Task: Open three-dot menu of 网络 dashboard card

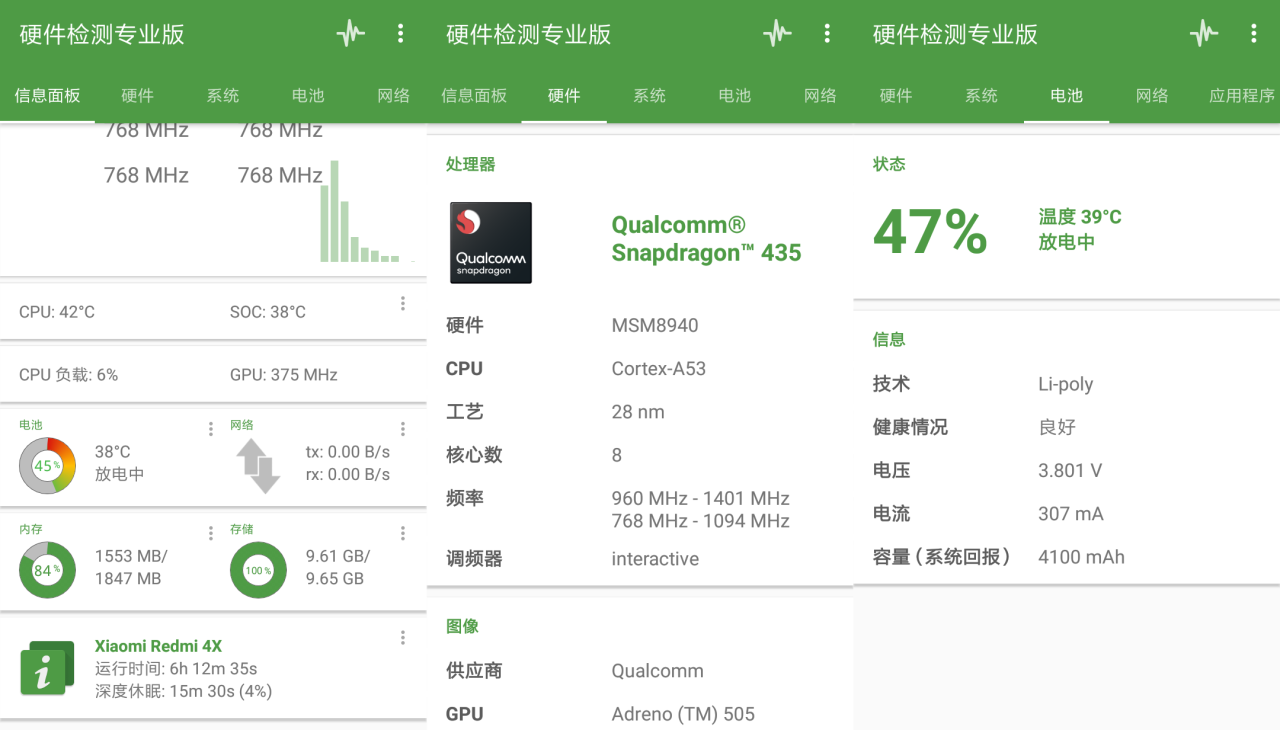Action: [x=403, y=429]
